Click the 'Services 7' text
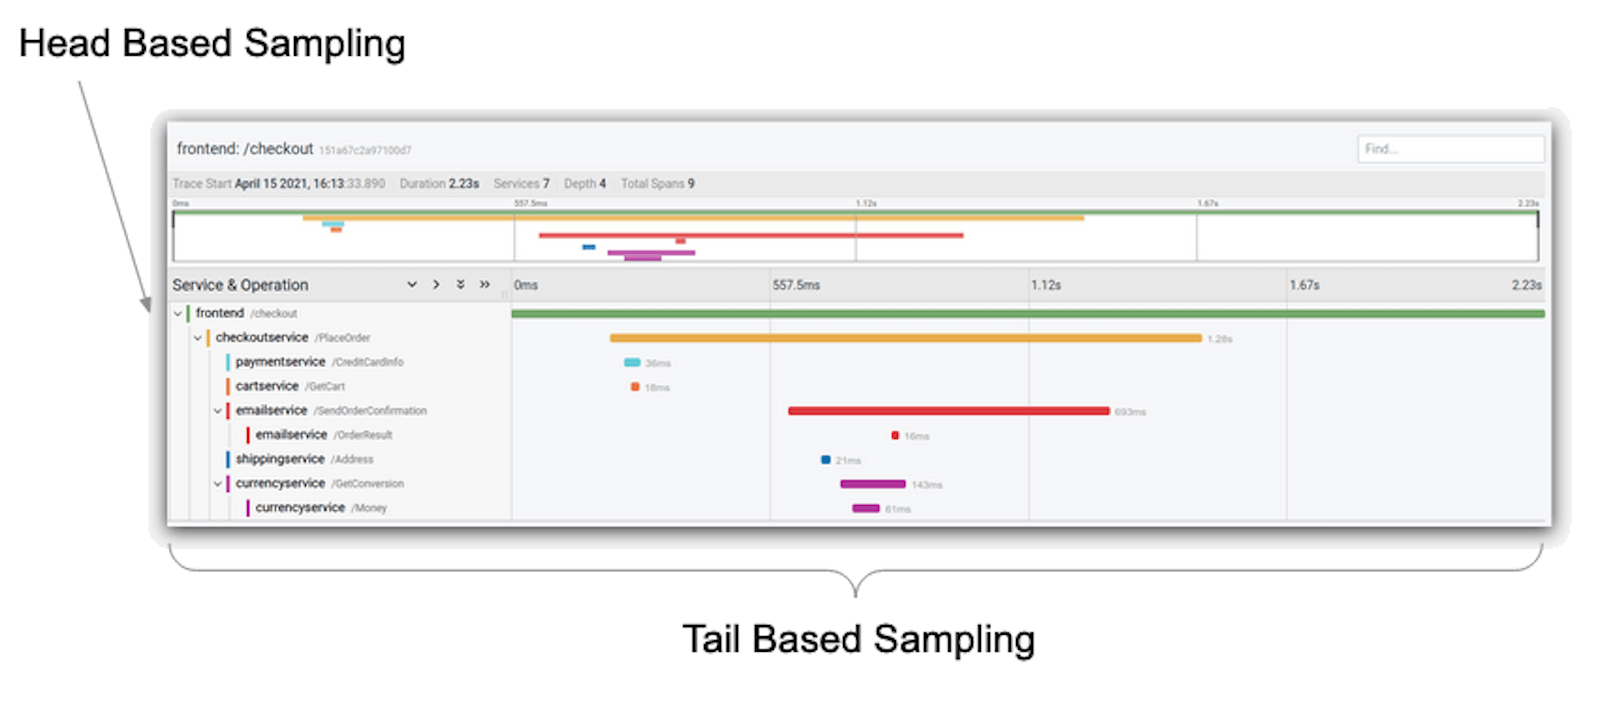 [x=521, y=184]
